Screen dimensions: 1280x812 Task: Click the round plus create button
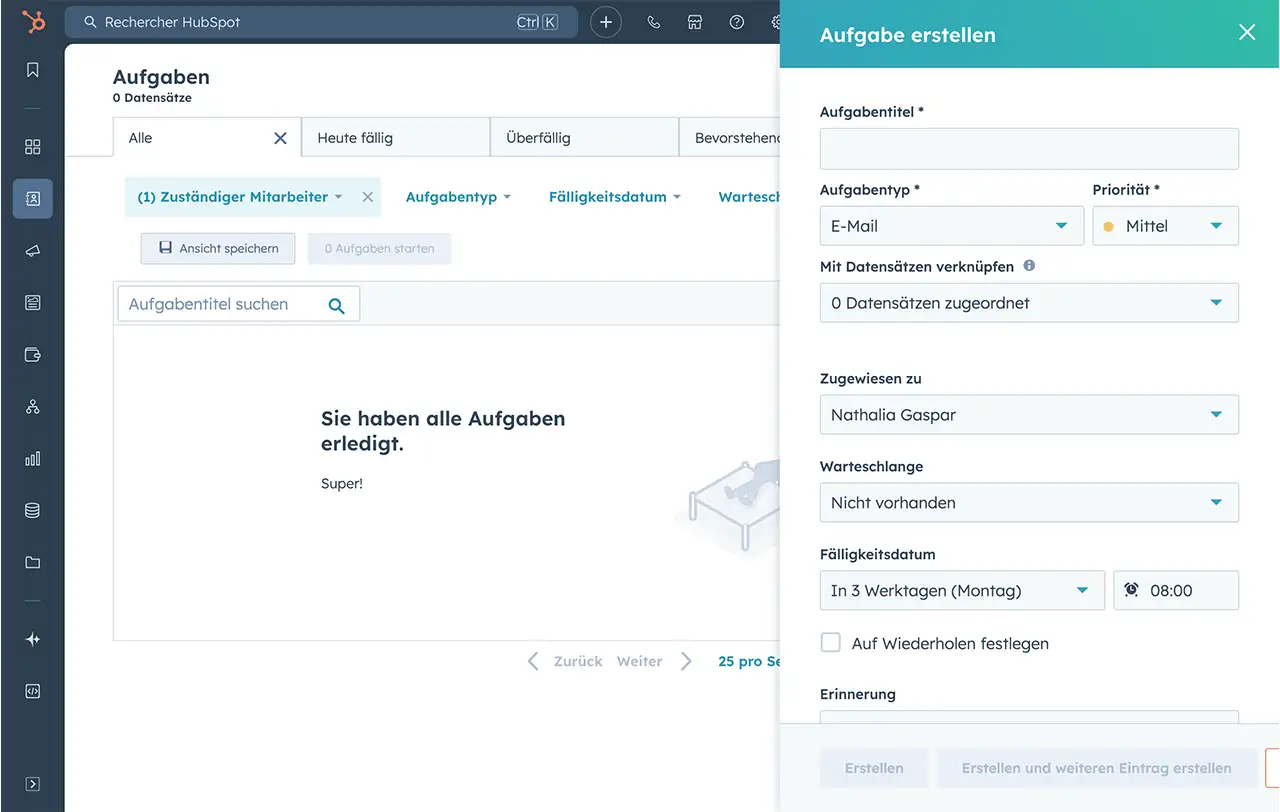pos(606,22)
